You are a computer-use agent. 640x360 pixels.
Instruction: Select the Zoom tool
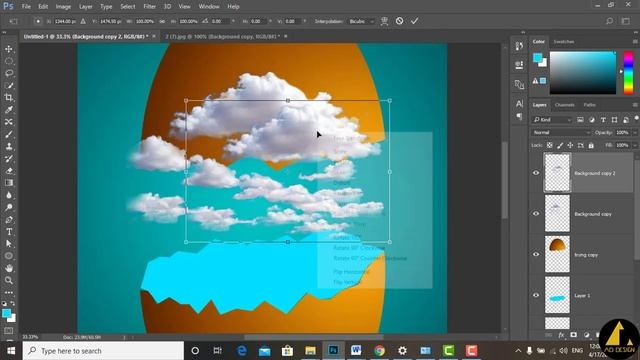pyautogui.click(x=9, y=280)
